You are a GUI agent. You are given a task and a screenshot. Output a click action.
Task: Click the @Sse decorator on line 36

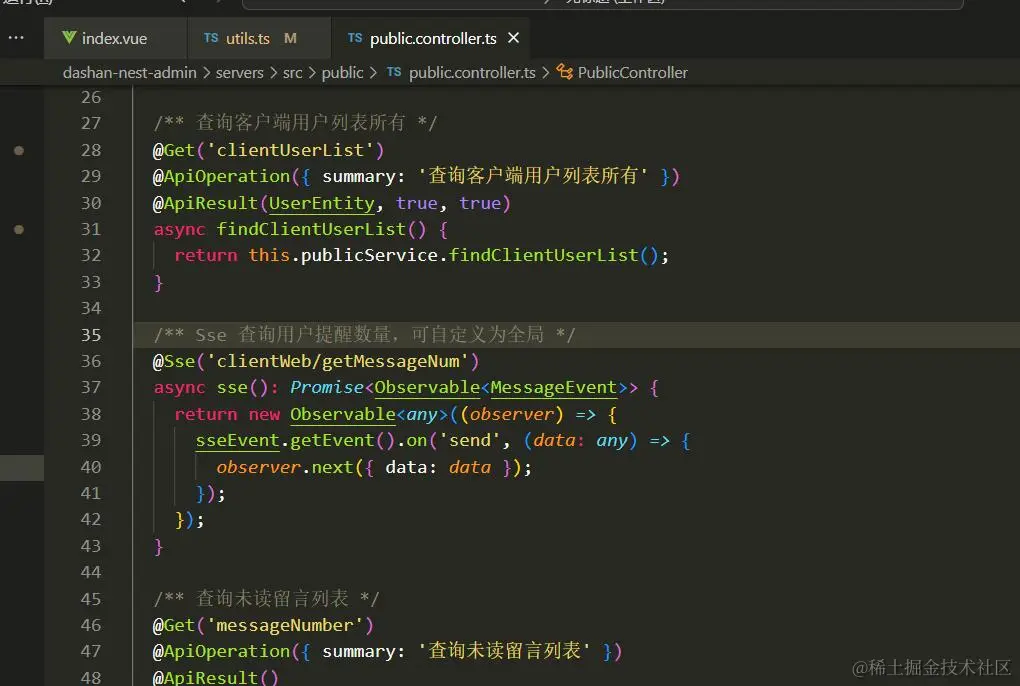[x=174, y=361]
